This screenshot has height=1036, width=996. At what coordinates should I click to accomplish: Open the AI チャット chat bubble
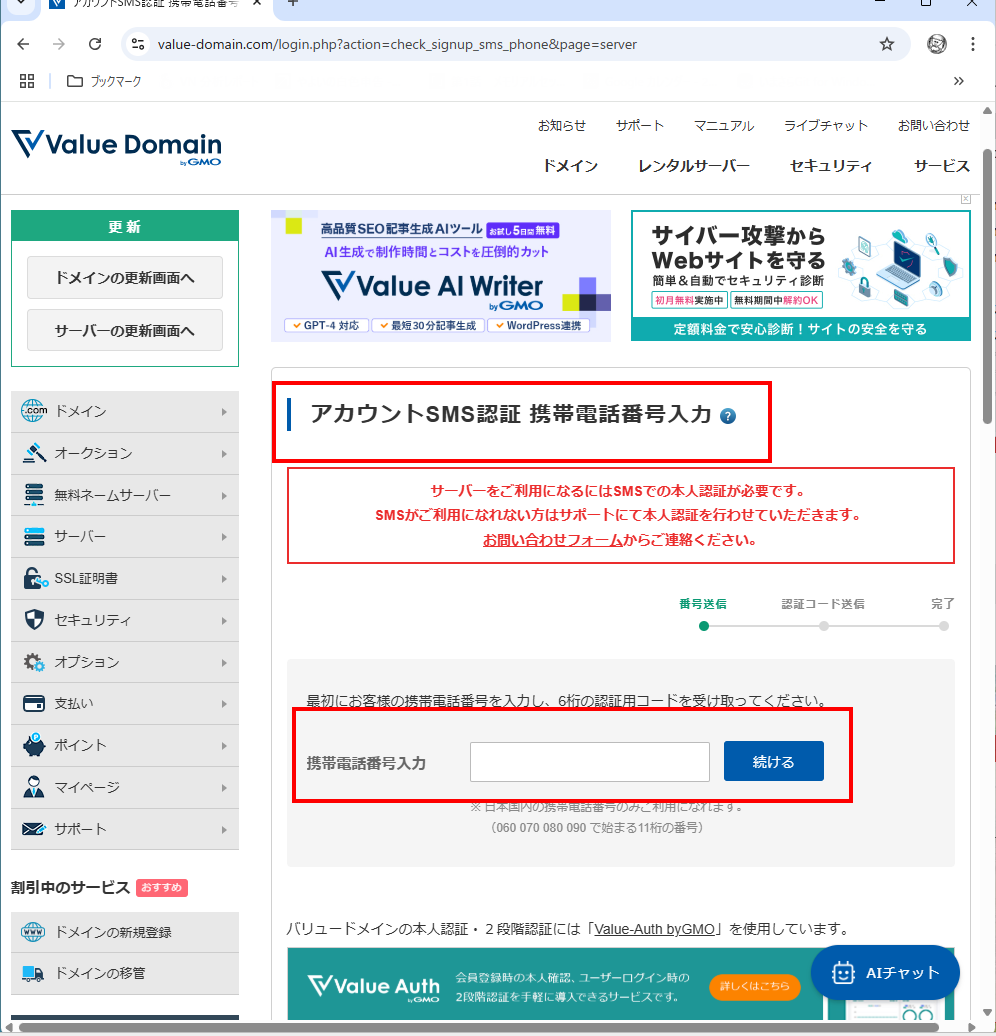886,972
